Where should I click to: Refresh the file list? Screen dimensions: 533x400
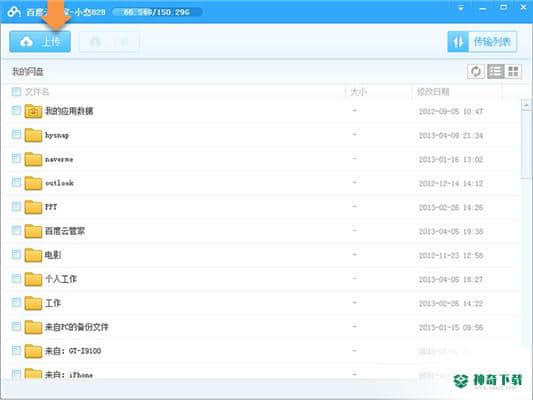(476, 71)
